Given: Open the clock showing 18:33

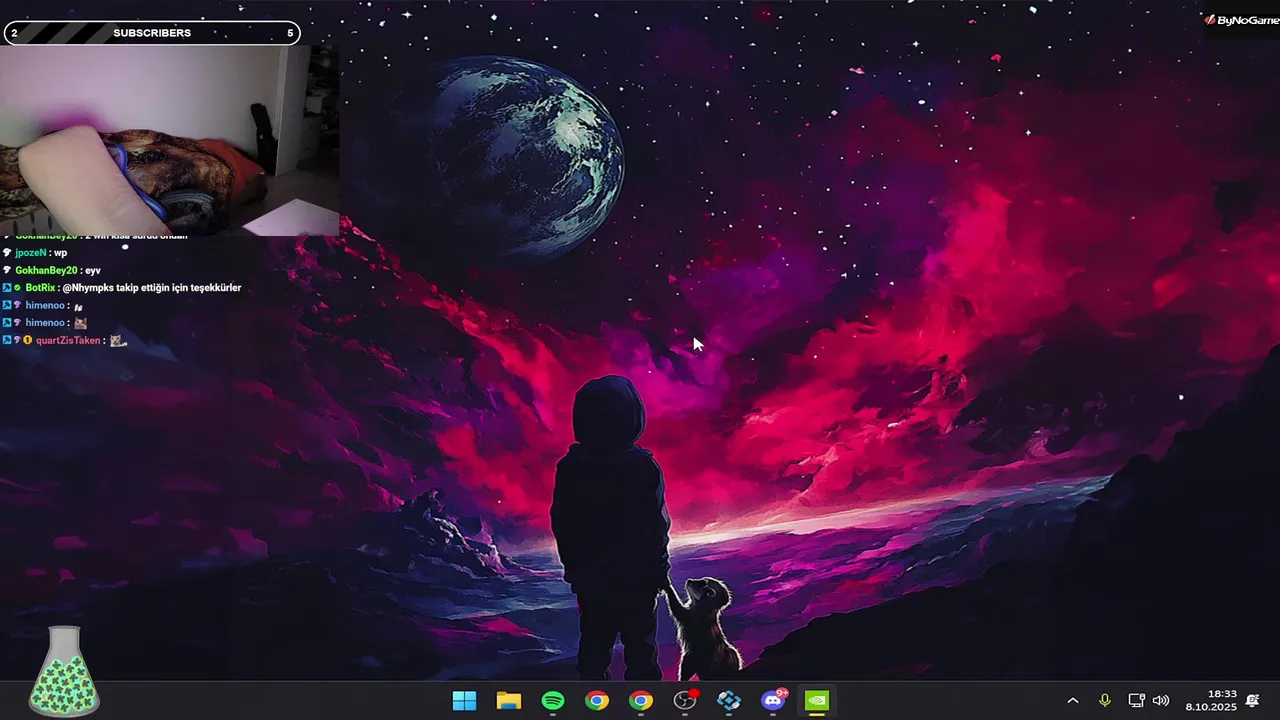Looking at the screenshot, I should point(1222,694).
